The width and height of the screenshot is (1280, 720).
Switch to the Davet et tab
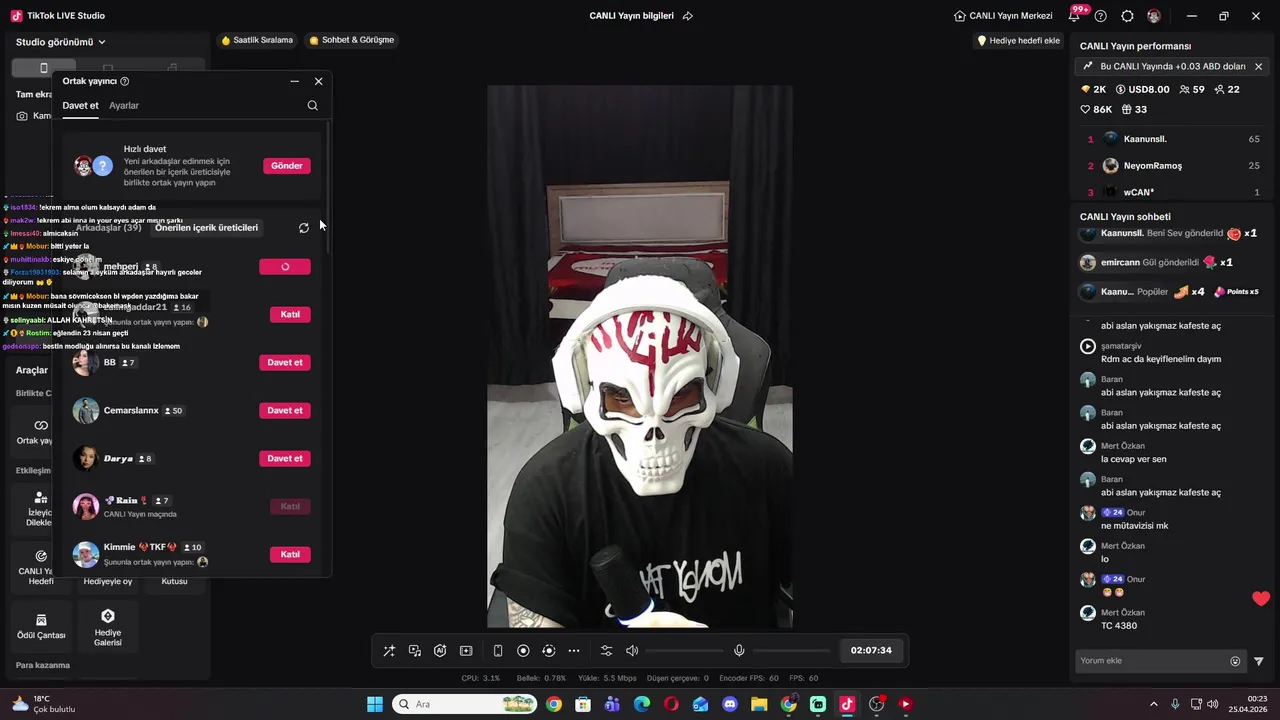click(x=80, y=105)
